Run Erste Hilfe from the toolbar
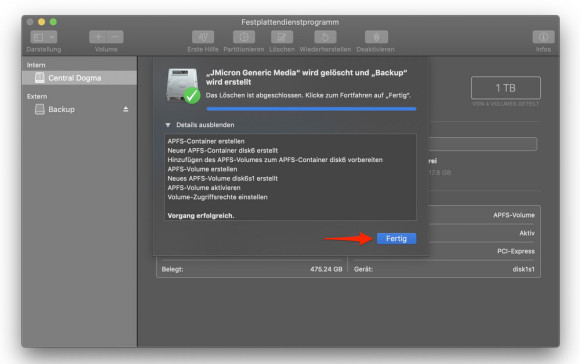580x364 pixels. pos(203,37)
